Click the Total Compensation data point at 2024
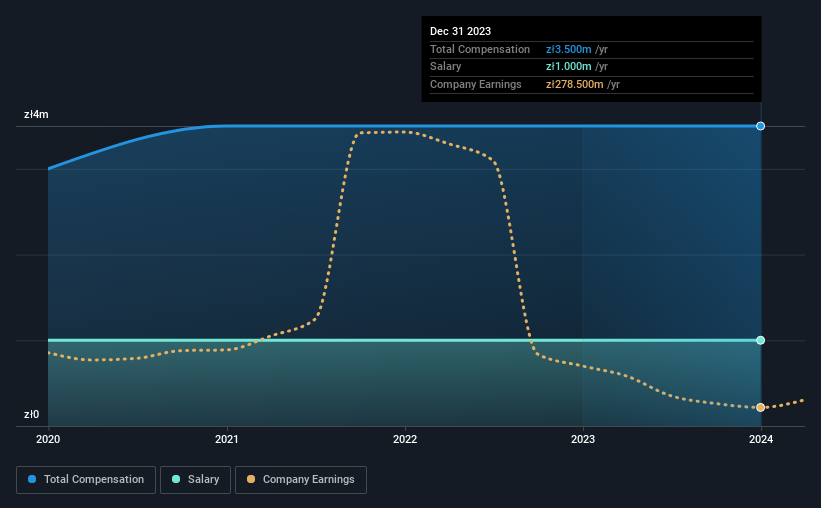 [x=760, y=126]
